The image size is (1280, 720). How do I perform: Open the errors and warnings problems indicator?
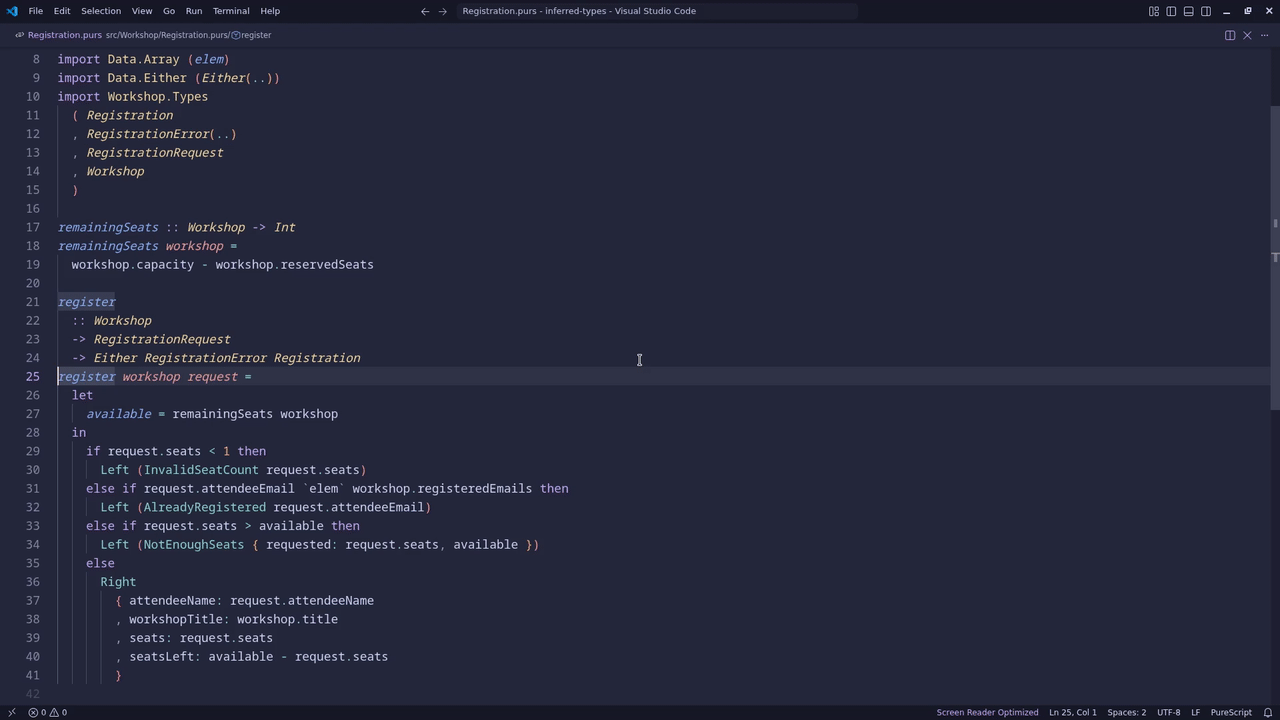tap(47, 712)
